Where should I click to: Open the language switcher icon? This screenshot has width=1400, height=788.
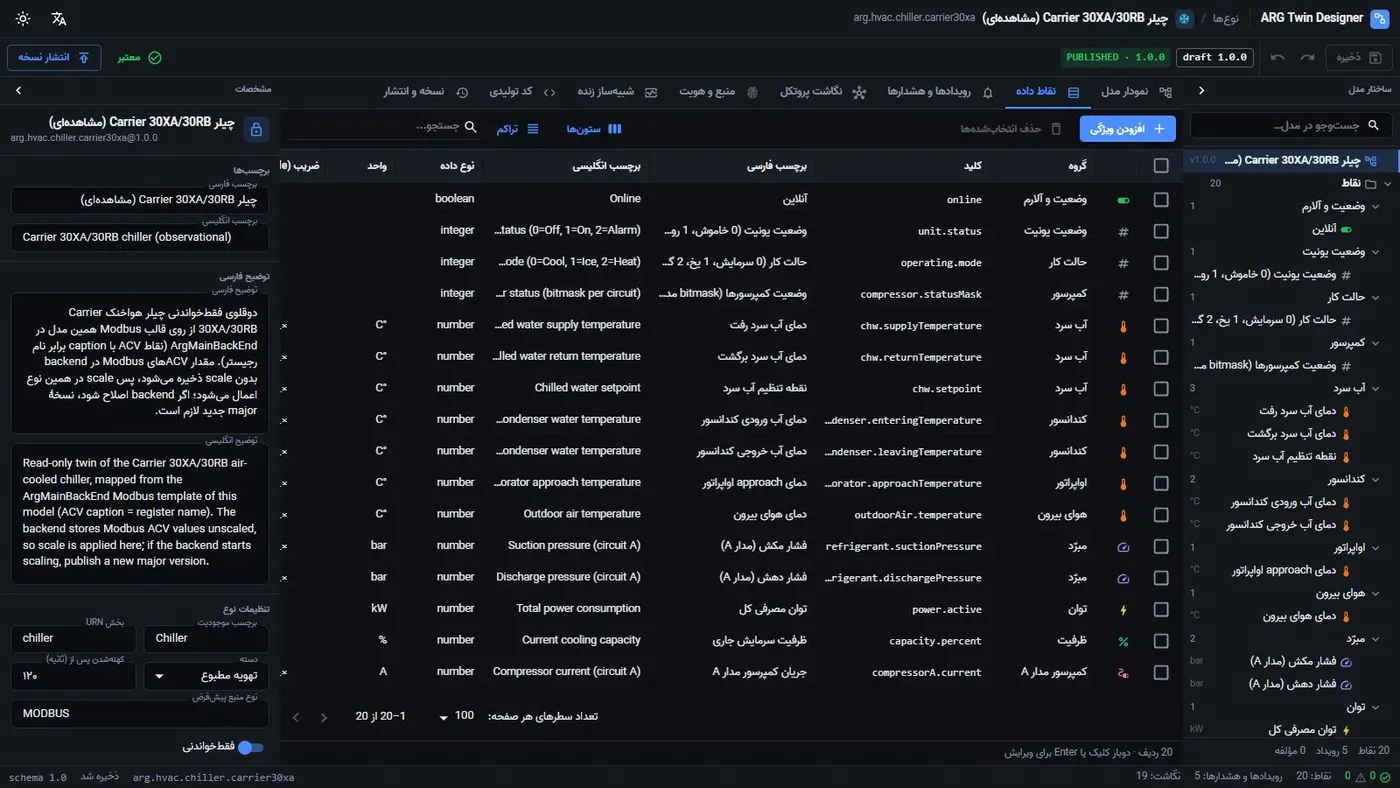(59, 18)
